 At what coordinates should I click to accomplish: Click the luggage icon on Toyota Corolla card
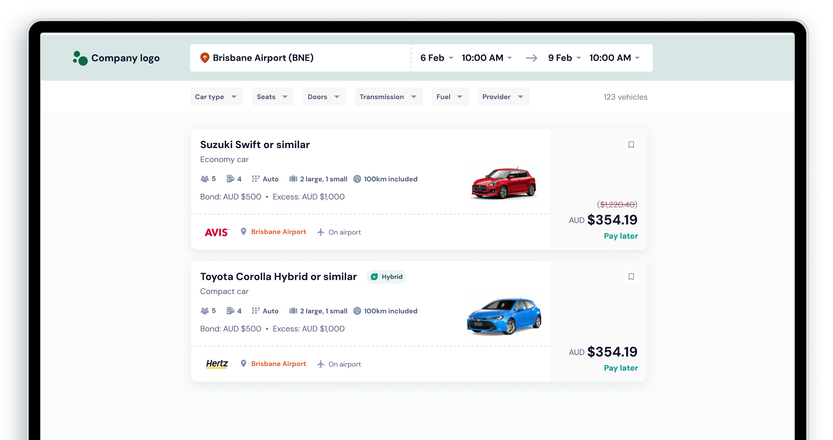coord(293,311)
